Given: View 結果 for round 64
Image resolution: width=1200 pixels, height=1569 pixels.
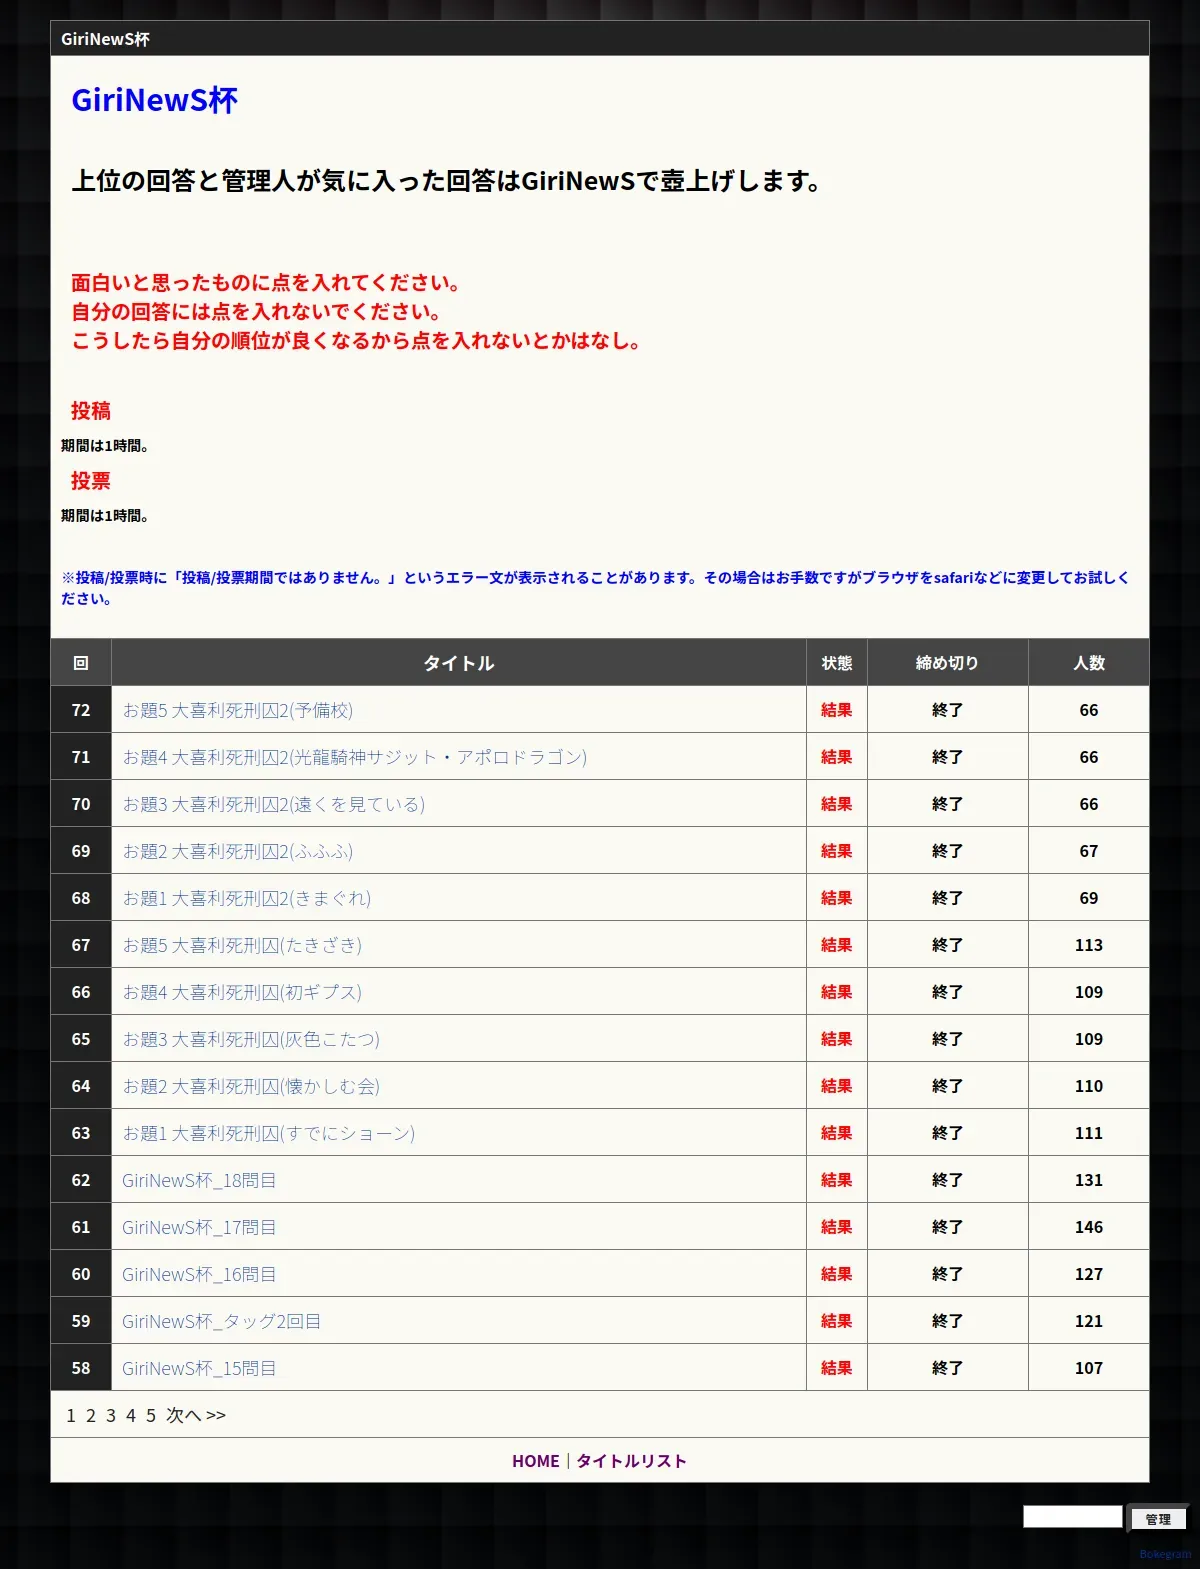Looking at the screenshot, I should coord(837,1086).
